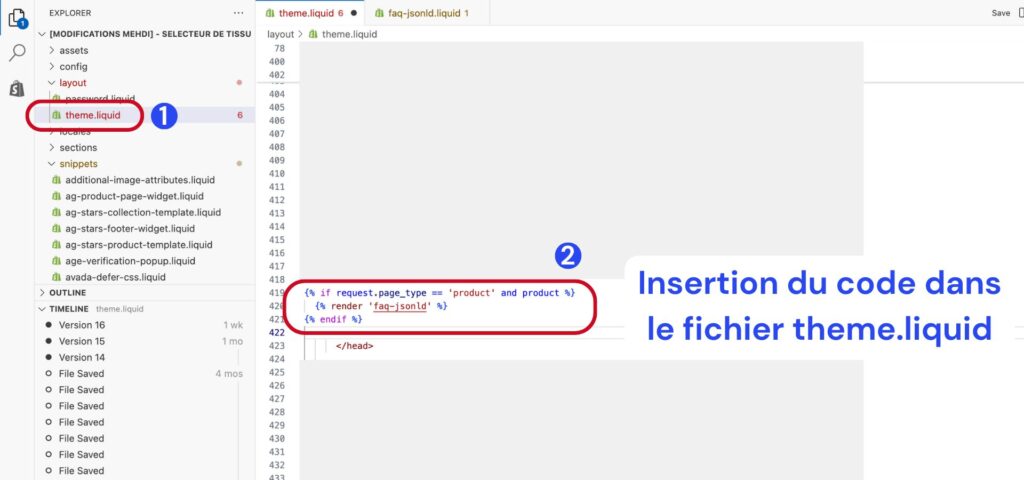Open ag-stars-product-template.liquid snippet
The image size is (1024, 480).
138,245
